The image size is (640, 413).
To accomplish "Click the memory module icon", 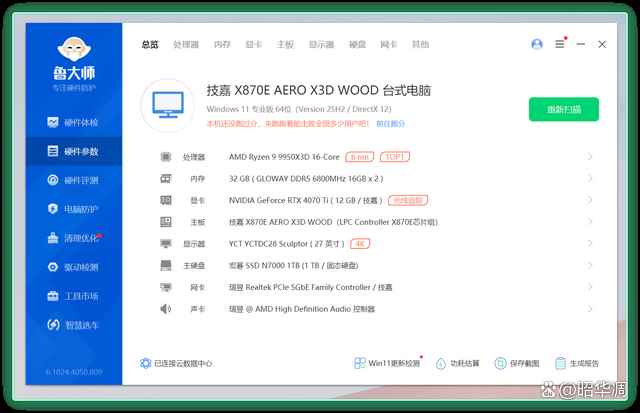I will 166,178.
